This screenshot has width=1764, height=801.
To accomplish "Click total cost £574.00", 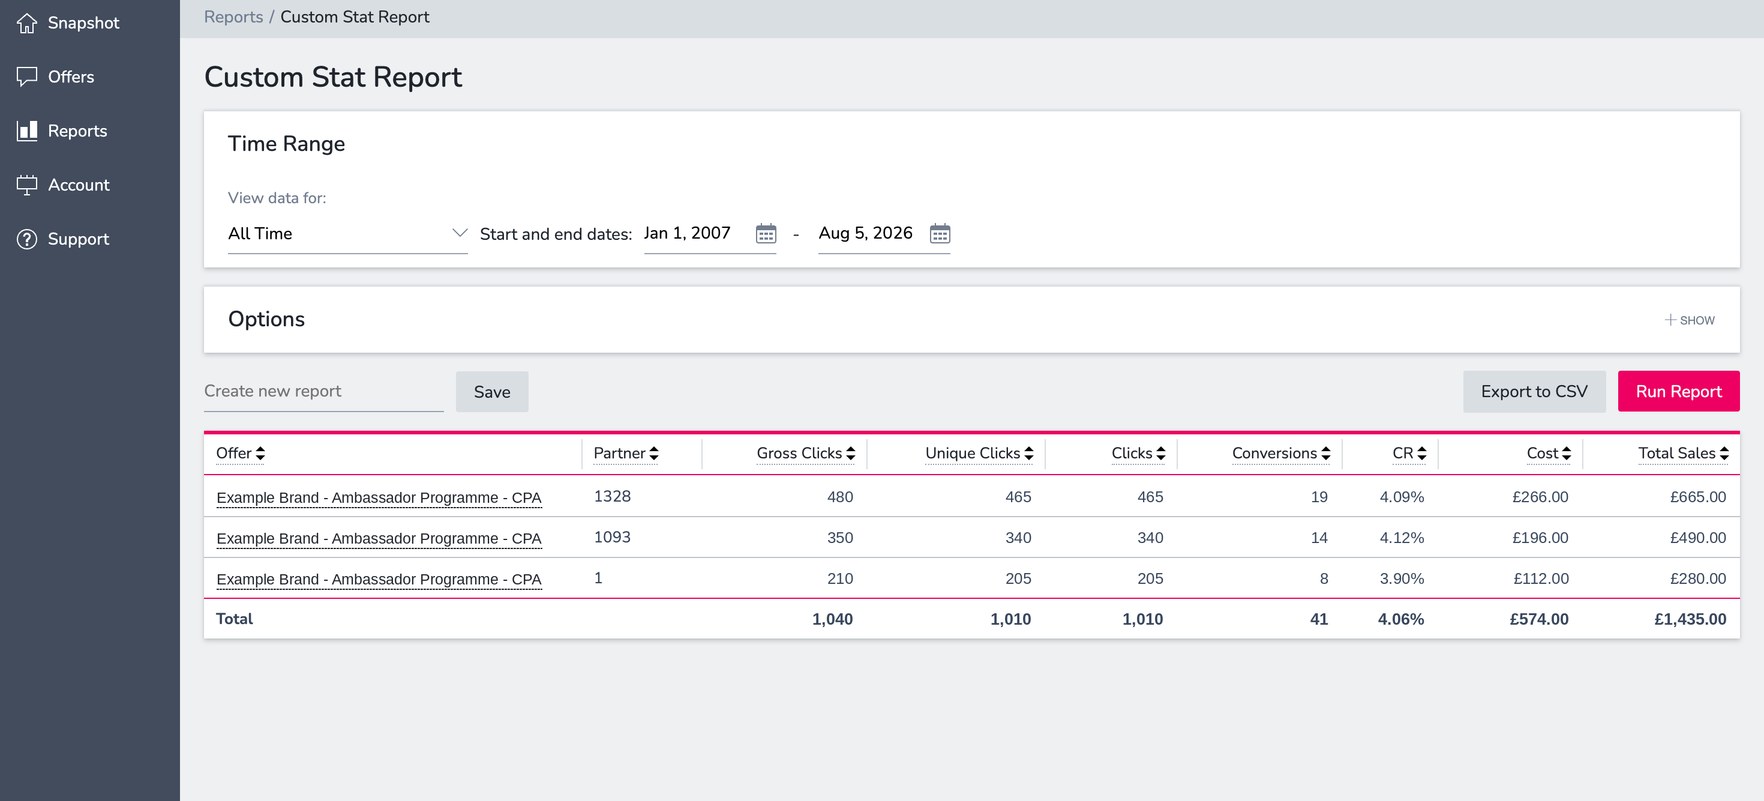I will (x=1539, y=619).
